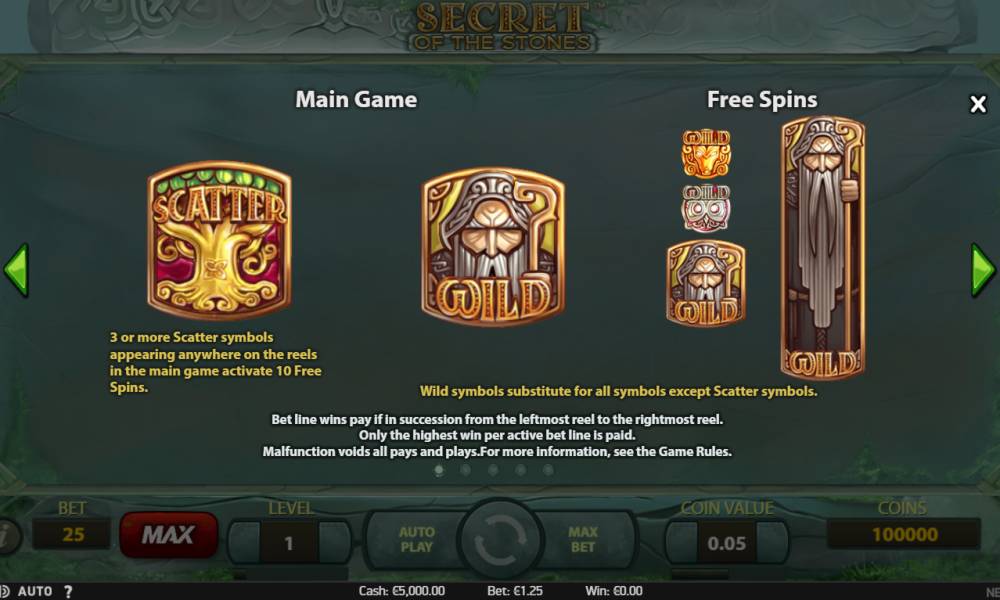This screenshot has width=1000, height=600.
Task: Close the paytable with the X icon
Action: click(978, 104)
